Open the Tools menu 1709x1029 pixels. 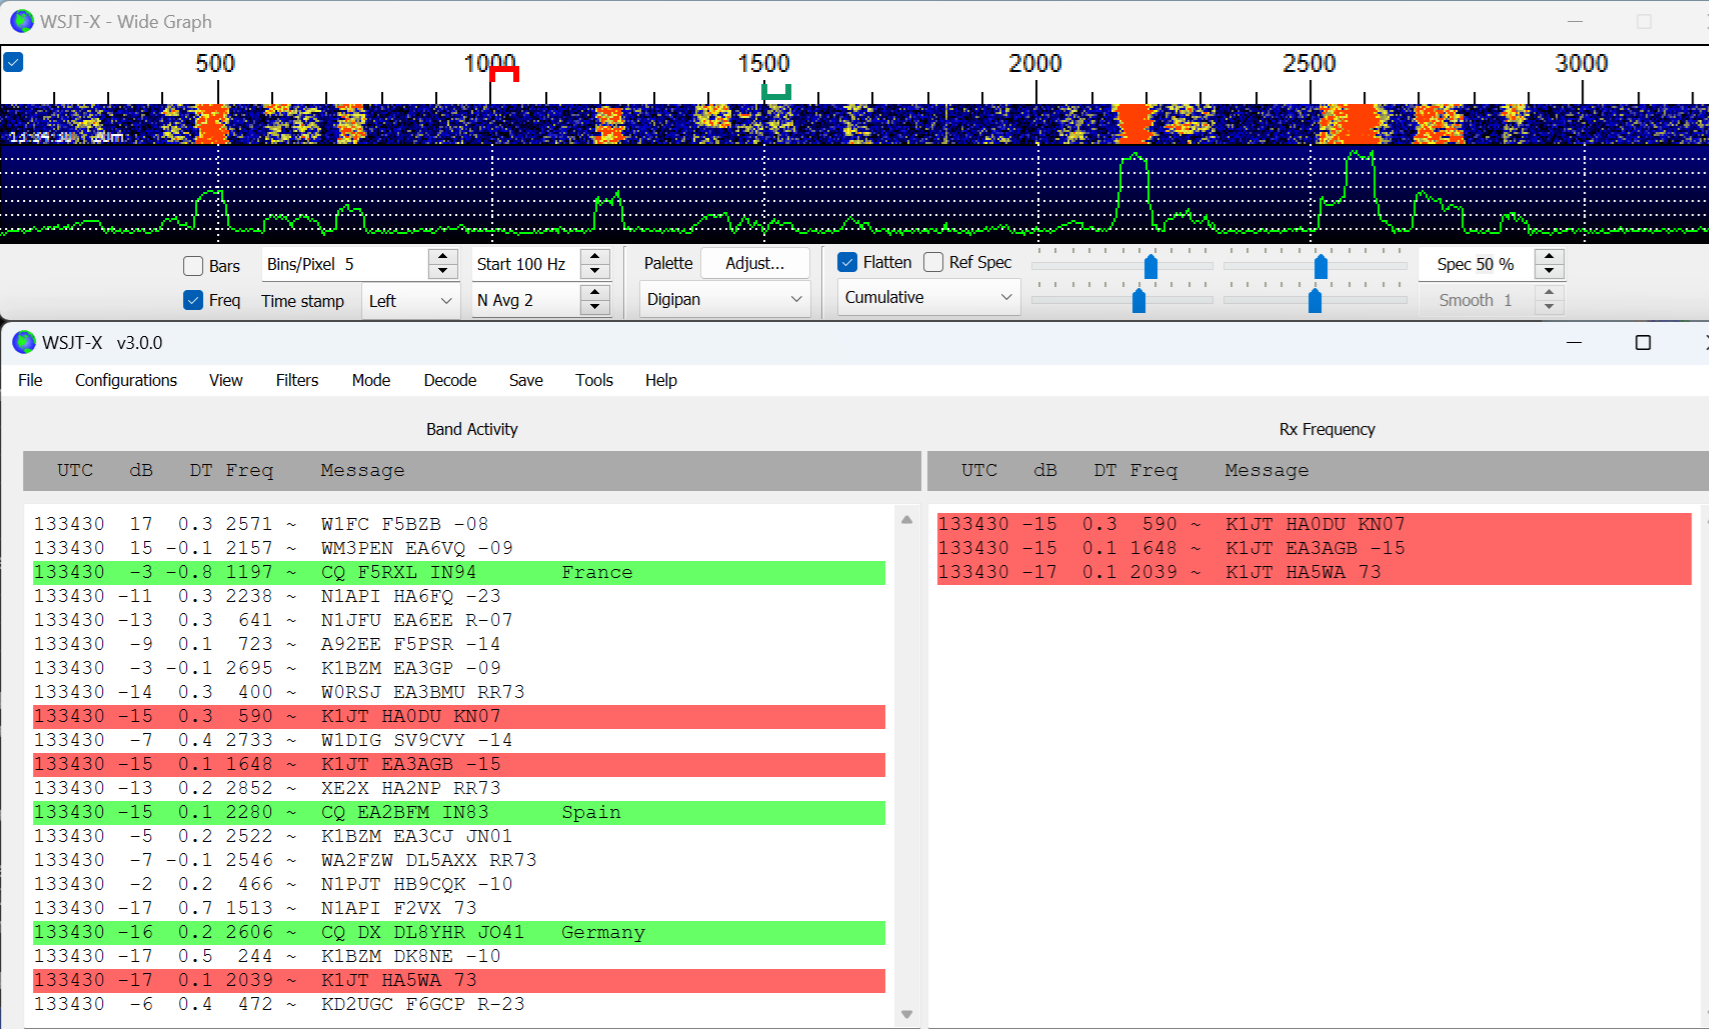(x=594, y=380)
